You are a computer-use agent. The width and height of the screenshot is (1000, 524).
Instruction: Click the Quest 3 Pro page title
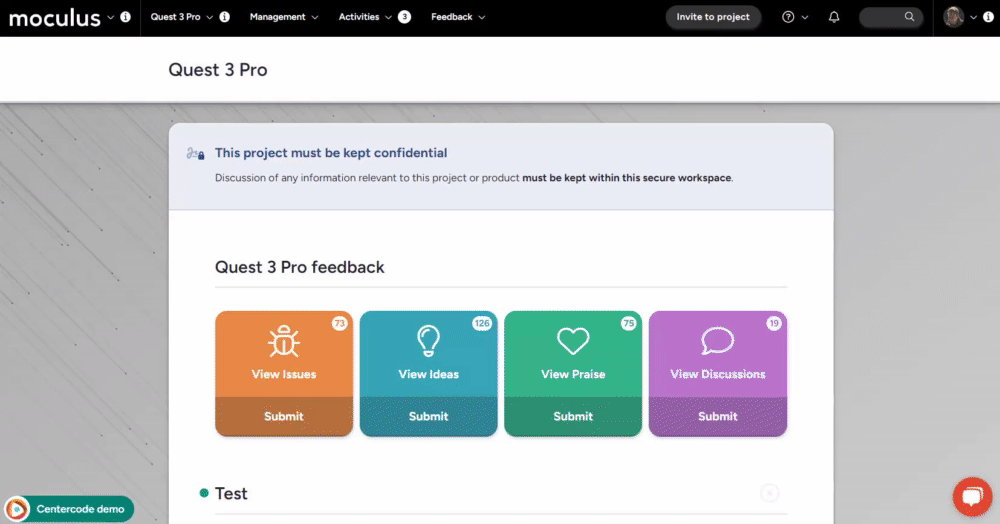pyautogui.click(x=217, y=69)
